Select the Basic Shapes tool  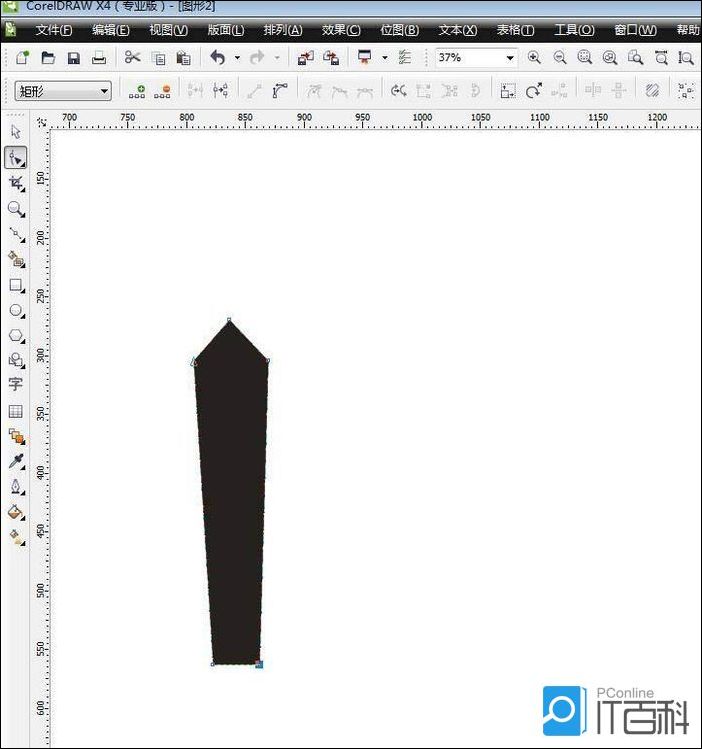[16, 360]
